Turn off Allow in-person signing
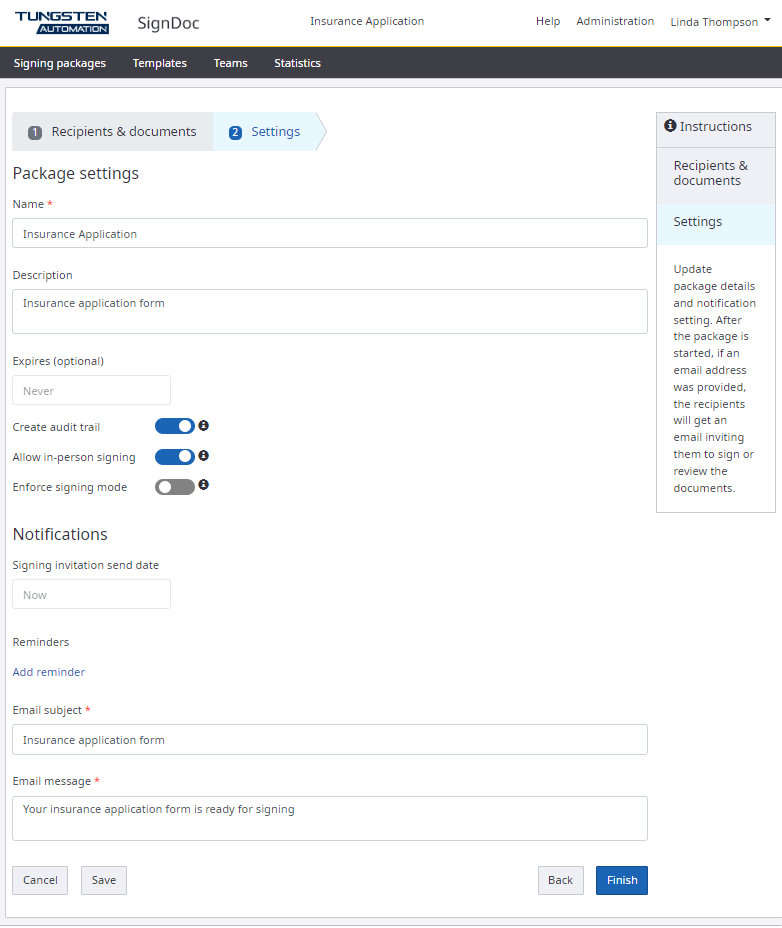The height and width of the screenshot is (928, 782). coord(175,456)
